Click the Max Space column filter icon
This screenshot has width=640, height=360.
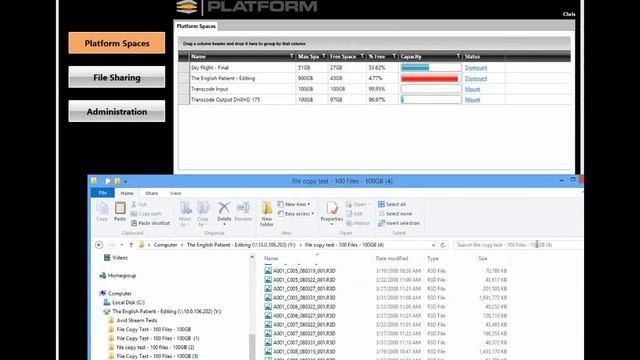point(324,56)
